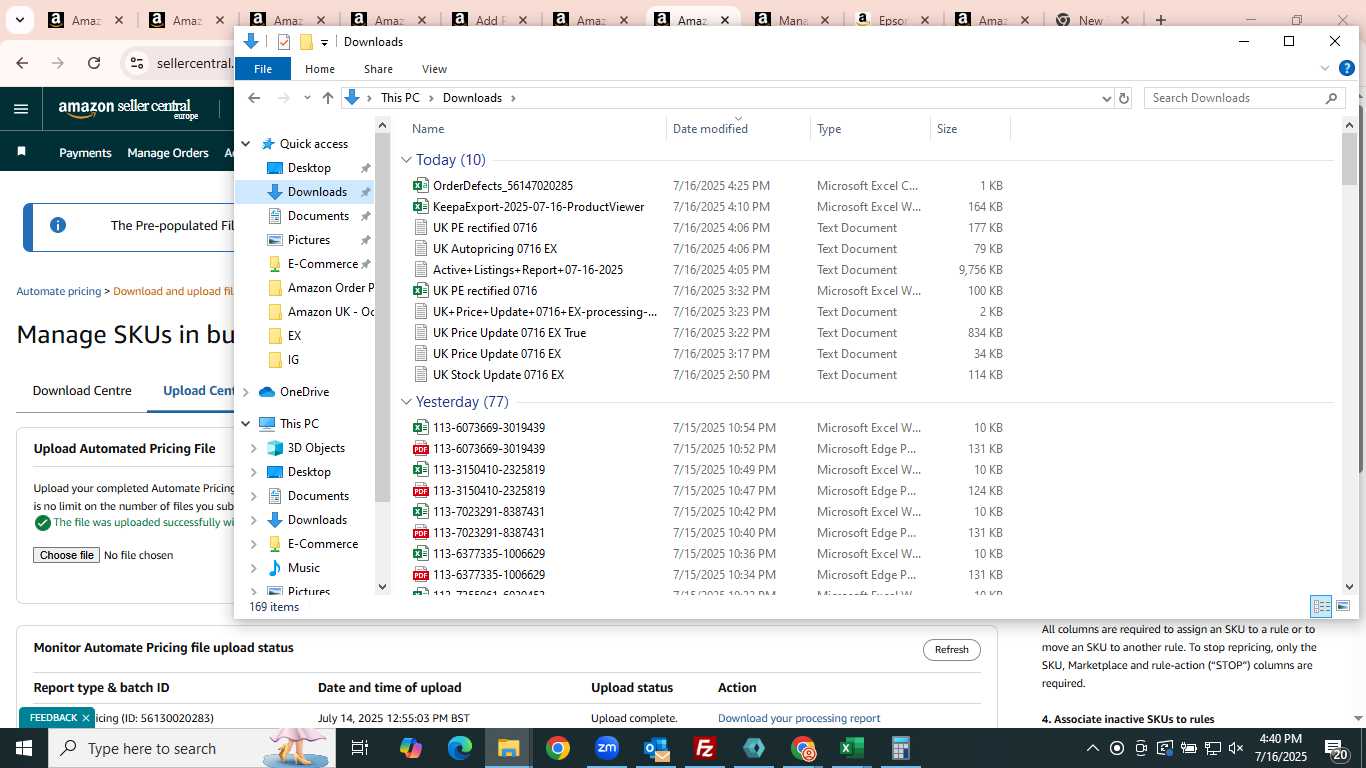Collapse Quick access in navigation pane
The height and width of the screenshot is (768, 1366).
point(245,144)
